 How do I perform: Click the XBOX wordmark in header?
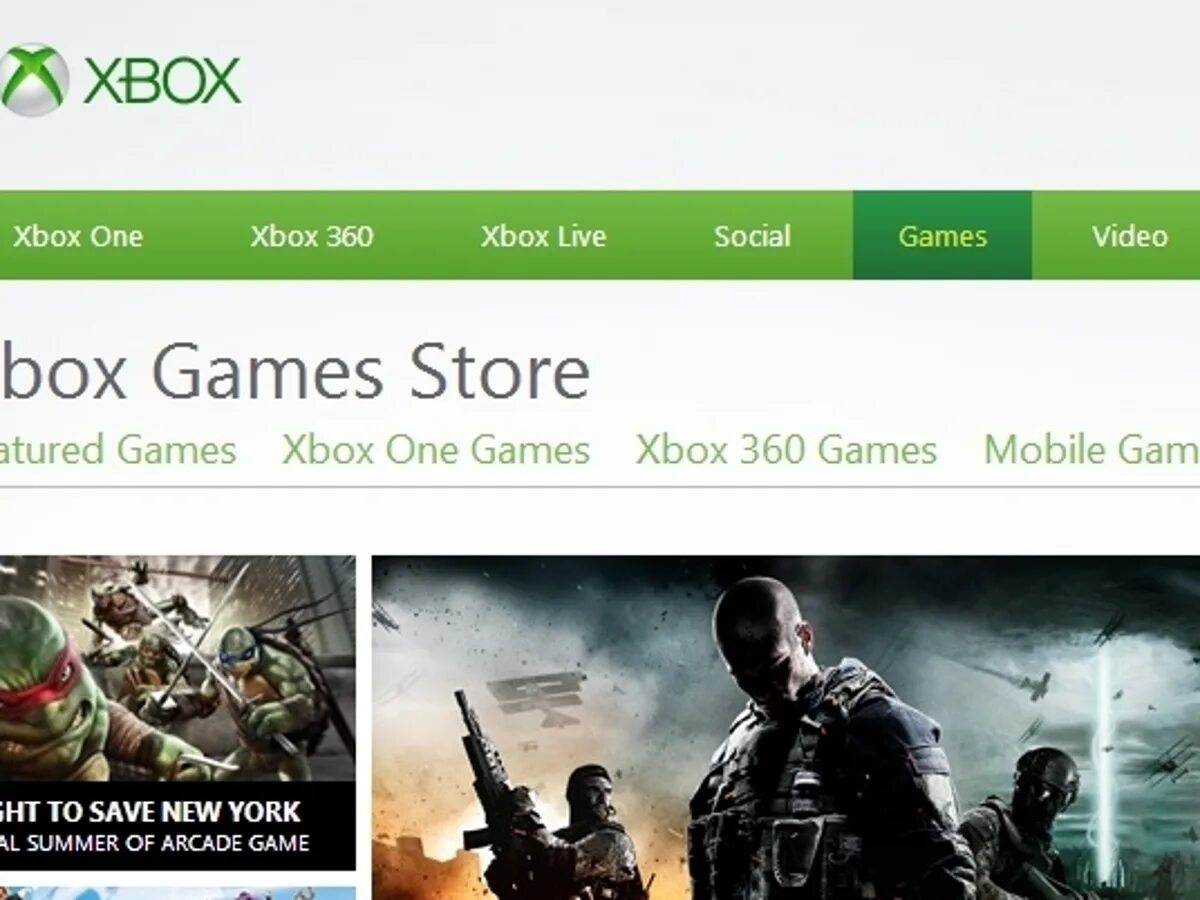162,81
